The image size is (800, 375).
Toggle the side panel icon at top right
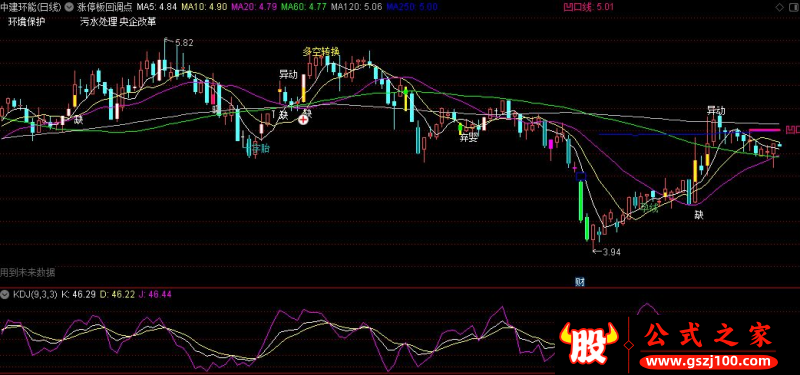coord(793,7)
